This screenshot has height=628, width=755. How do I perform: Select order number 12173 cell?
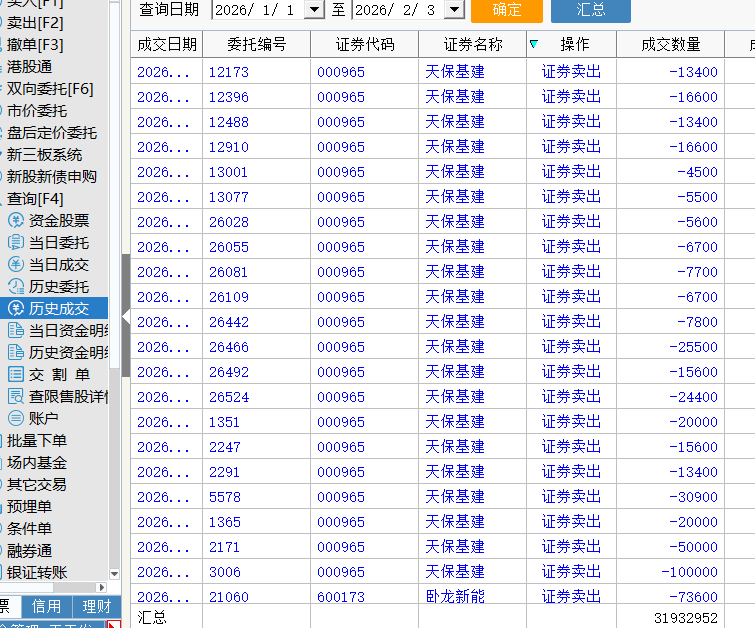[x=257, y=72]
